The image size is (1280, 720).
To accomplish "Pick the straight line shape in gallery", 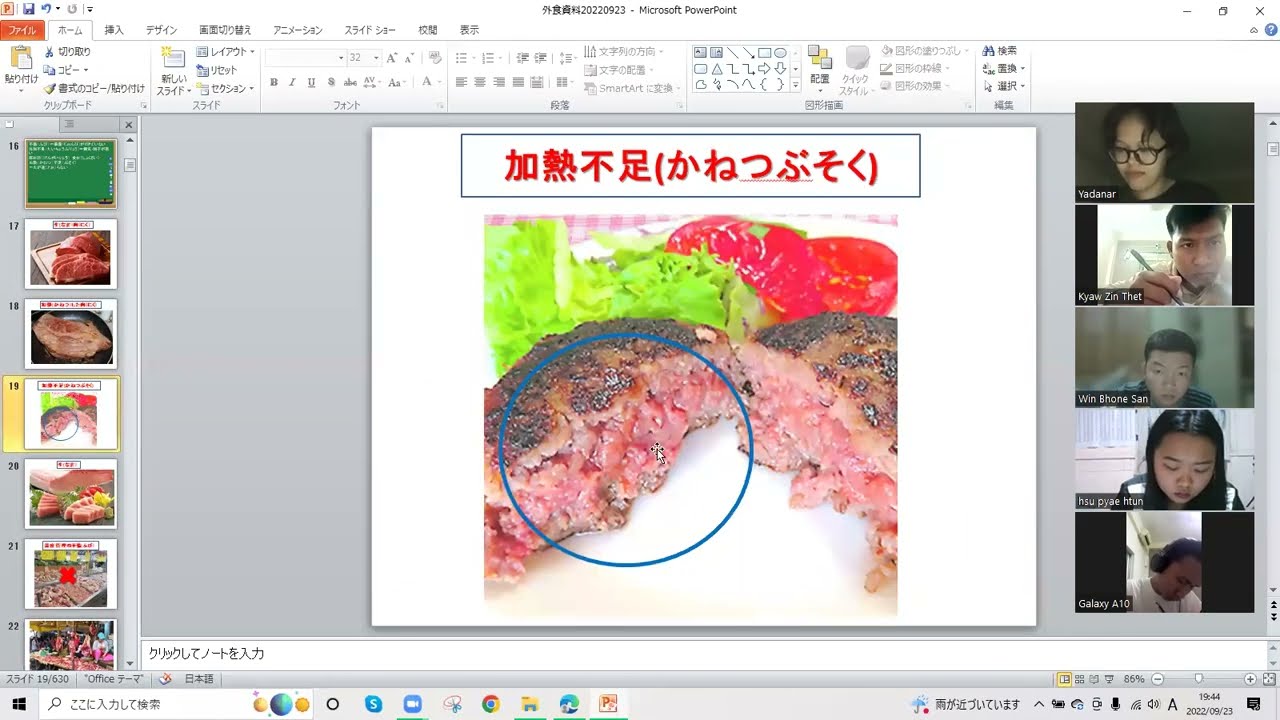I will [x=733, y=53].
